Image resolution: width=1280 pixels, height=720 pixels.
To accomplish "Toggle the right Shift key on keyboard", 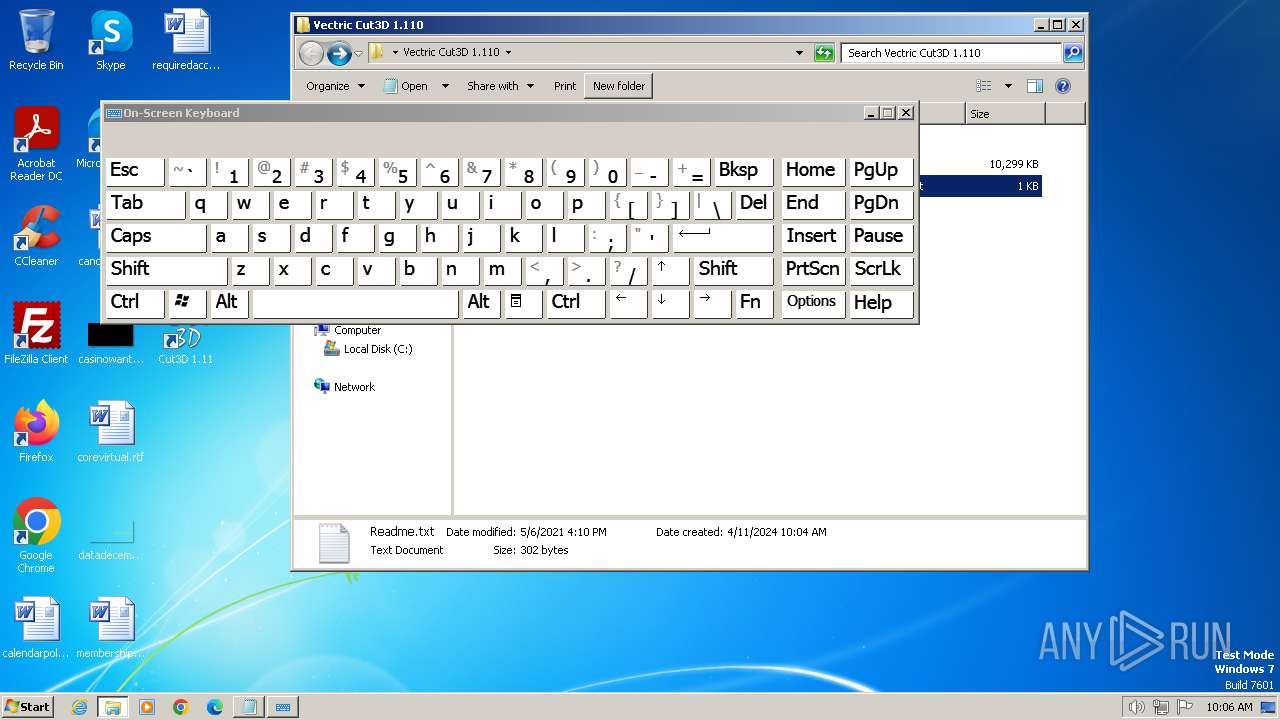I will pos(733,270).
